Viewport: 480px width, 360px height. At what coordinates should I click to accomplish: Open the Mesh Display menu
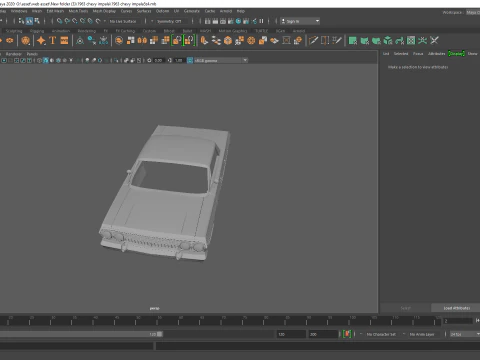(104, 11)
